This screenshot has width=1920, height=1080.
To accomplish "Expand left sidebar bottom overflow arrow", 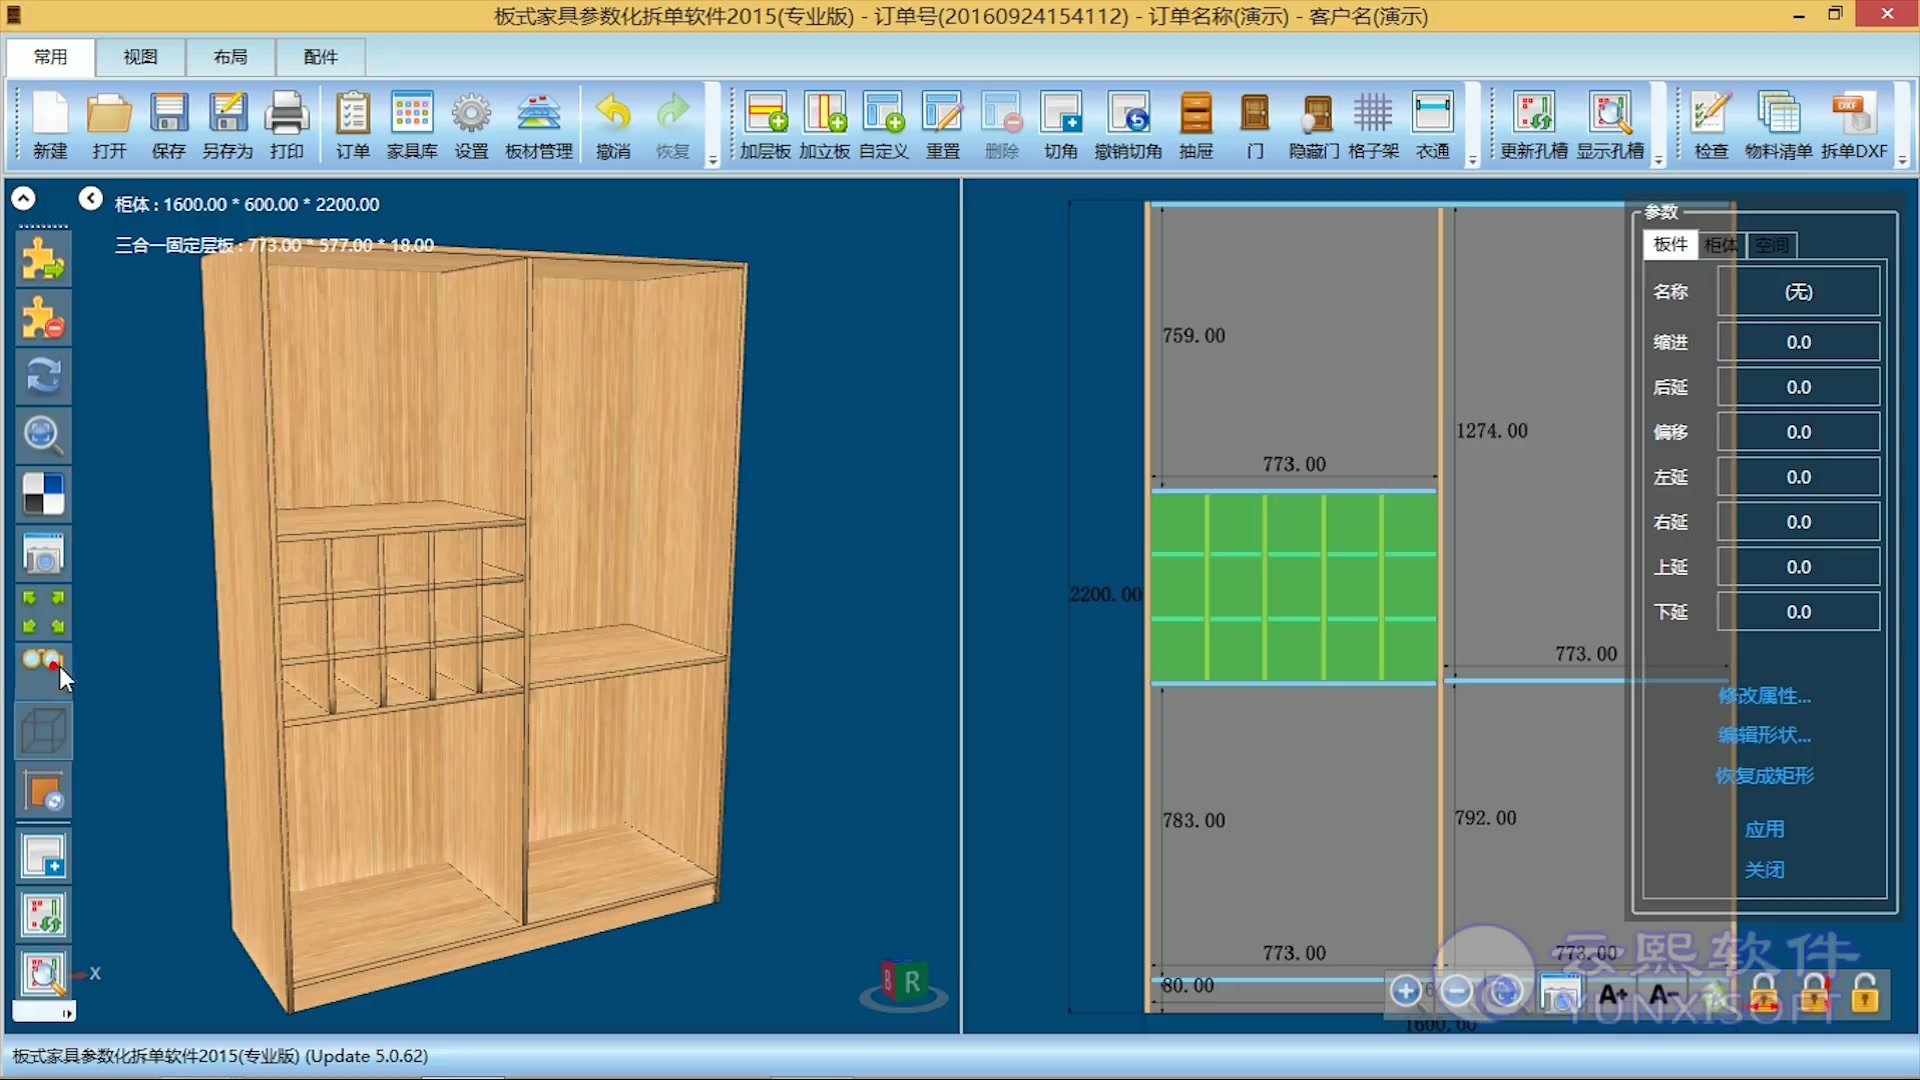I will pyautogui.click(x=67, y=1013).
